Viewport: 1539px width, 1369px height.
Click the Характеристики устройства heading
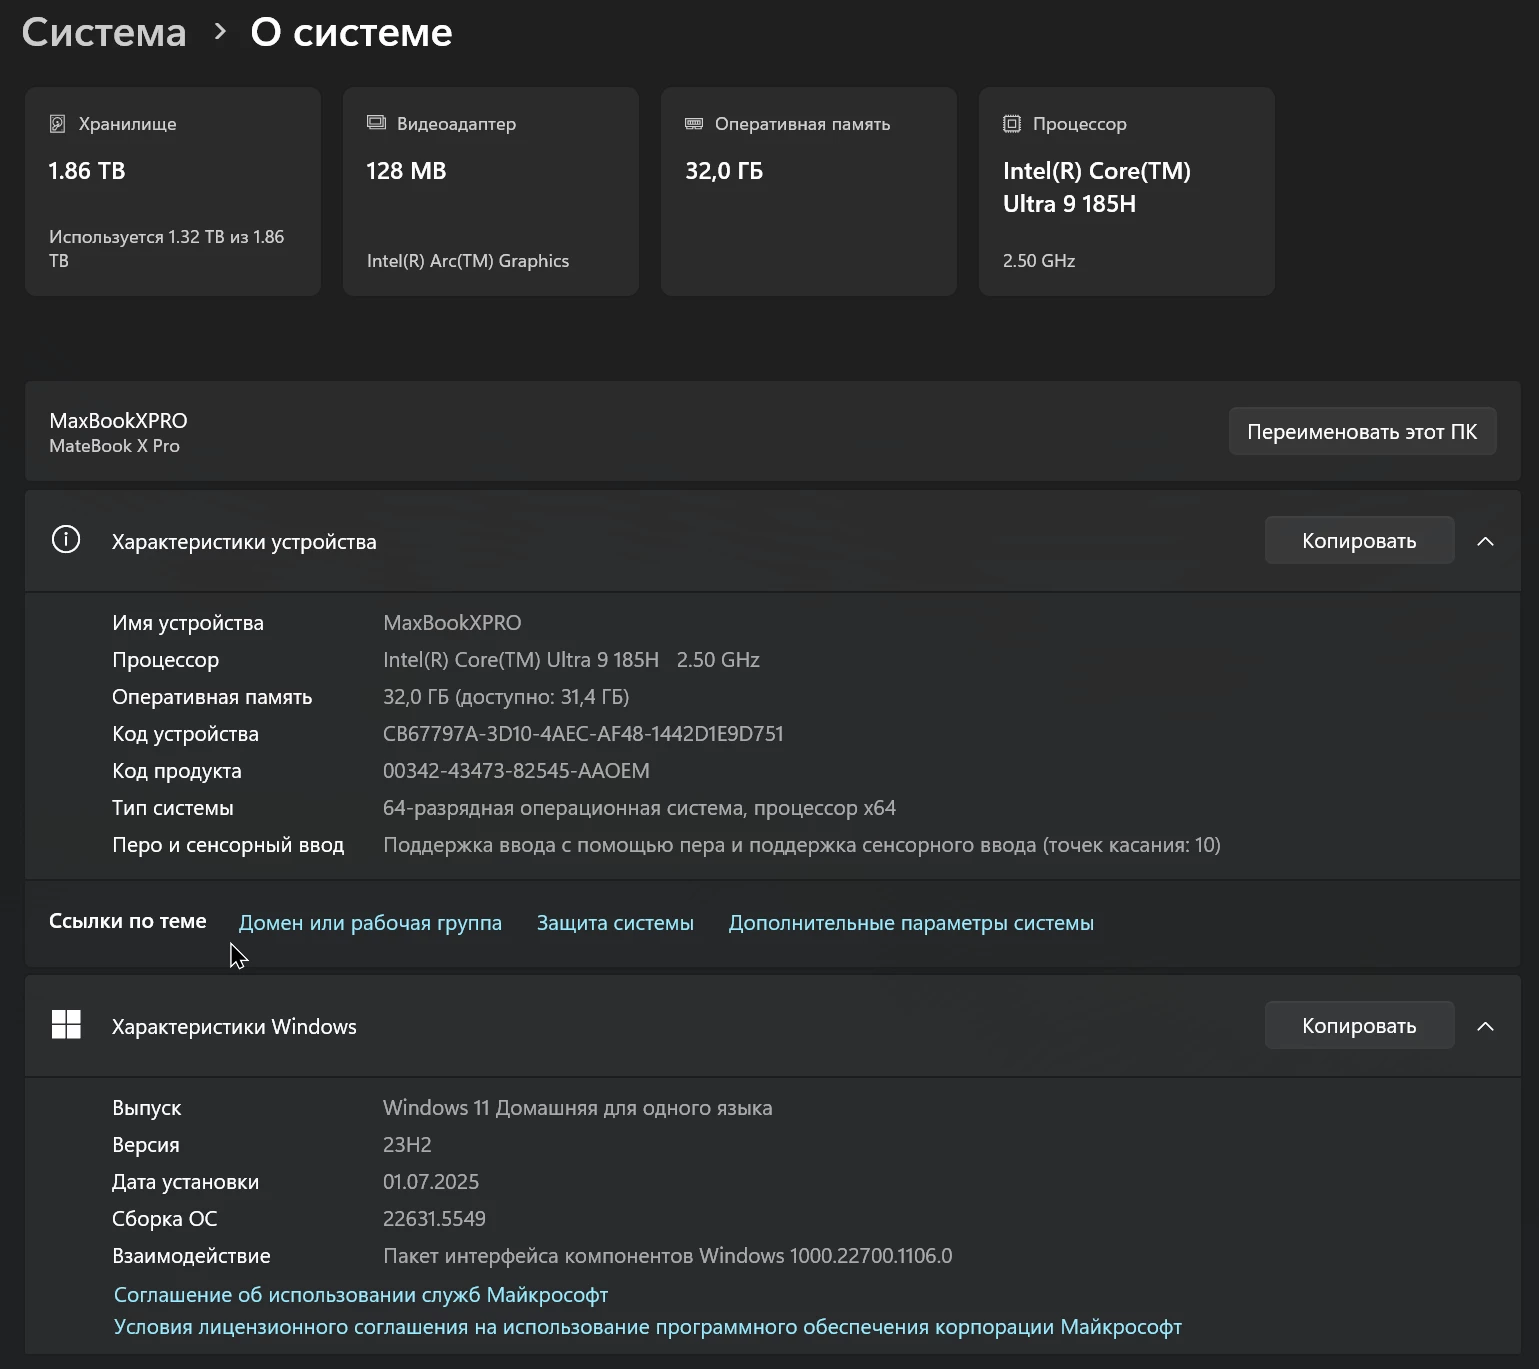244,542
